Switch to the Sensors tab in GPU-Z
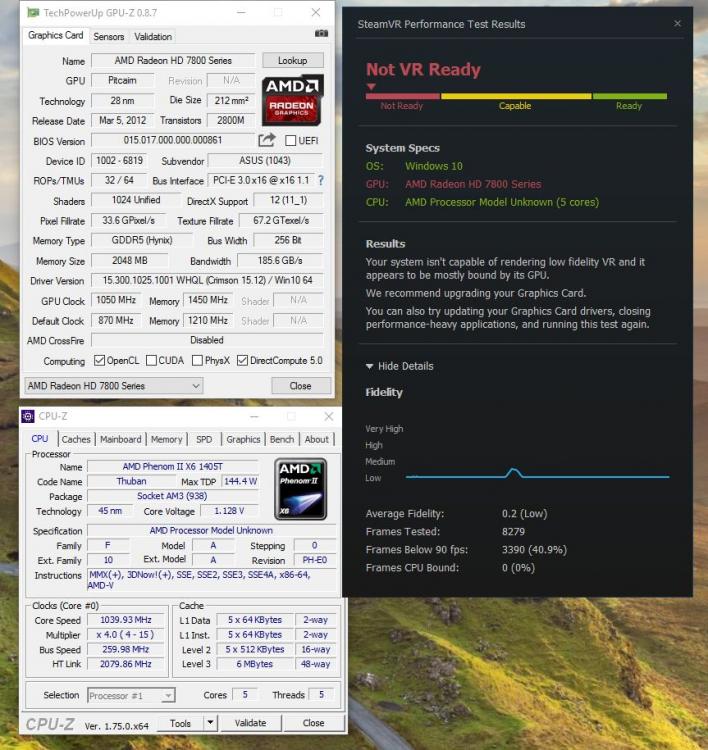 (x=109, y=37)
